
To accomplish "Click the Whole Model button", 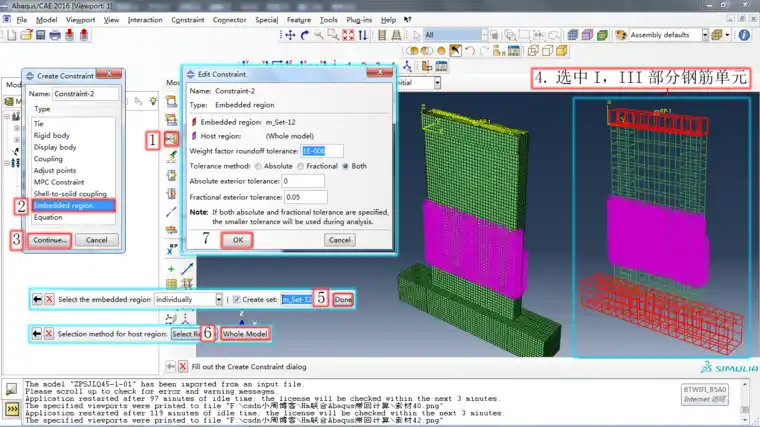I will [245, 334].
